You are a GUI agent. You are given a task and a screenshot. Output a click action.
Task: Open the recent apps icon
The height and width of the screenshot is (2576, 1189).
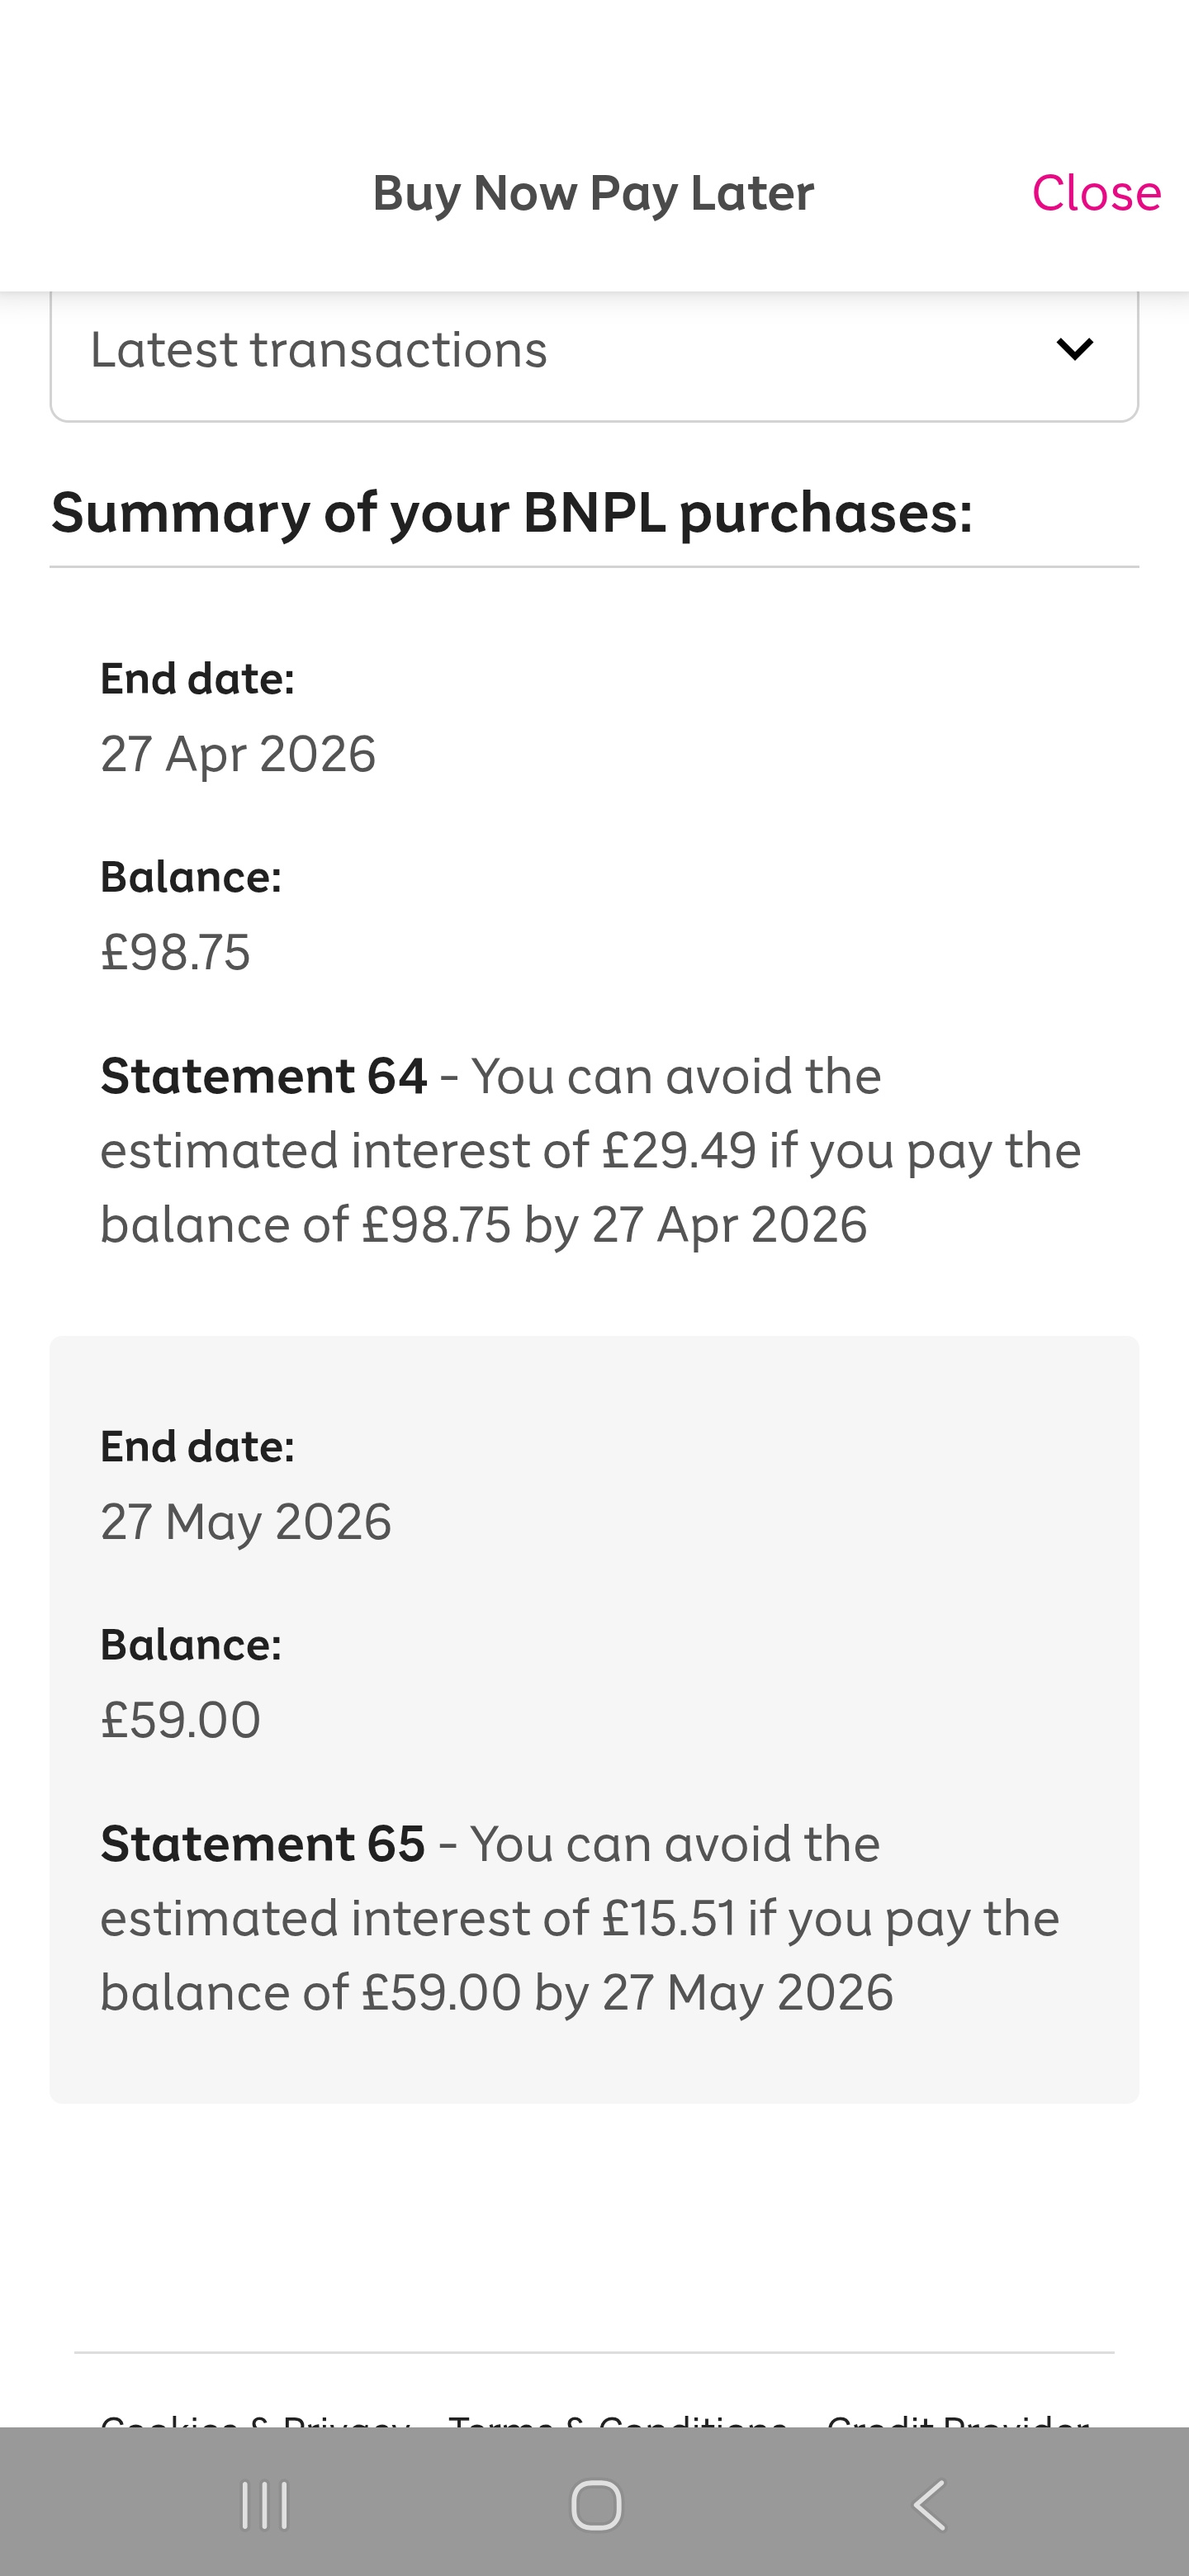click(x=265, y=2505)
